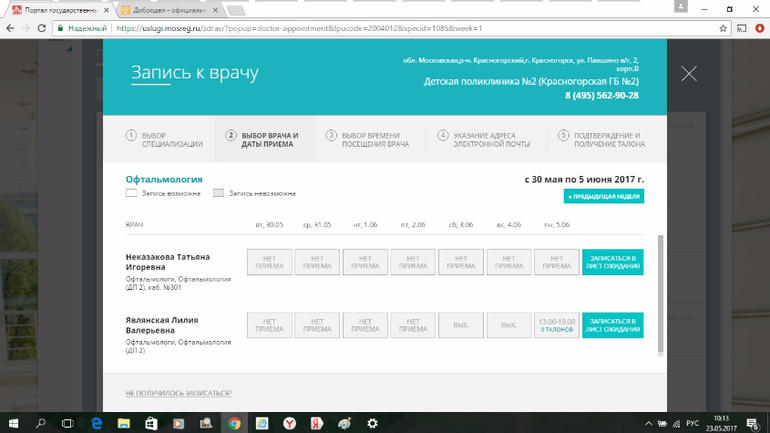Screen dimensions: 770x433
Task: Open the Settings gear in the taskbar
Action: pos(372,423)
